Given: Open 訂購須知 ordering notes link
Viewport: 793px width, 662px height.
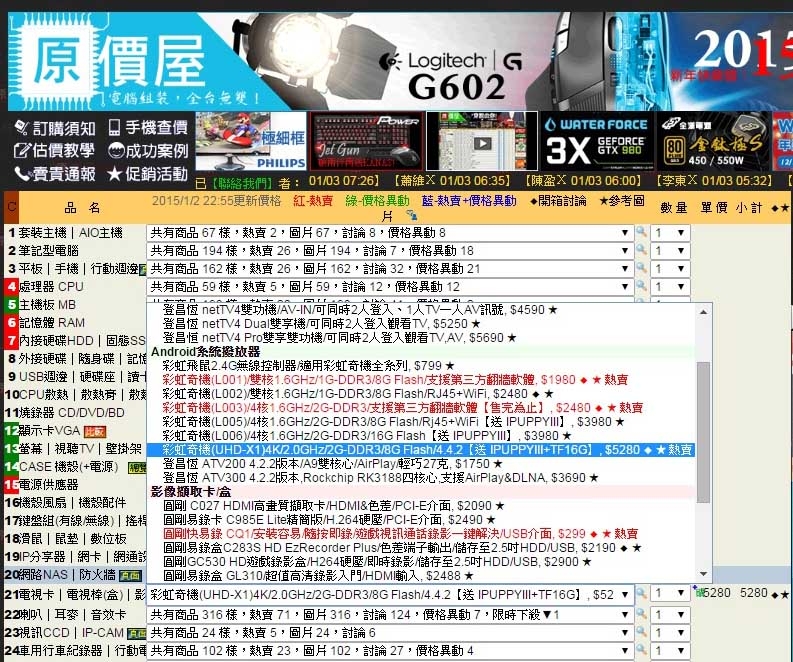Looking at the screenshot, I should coord(55,128).
